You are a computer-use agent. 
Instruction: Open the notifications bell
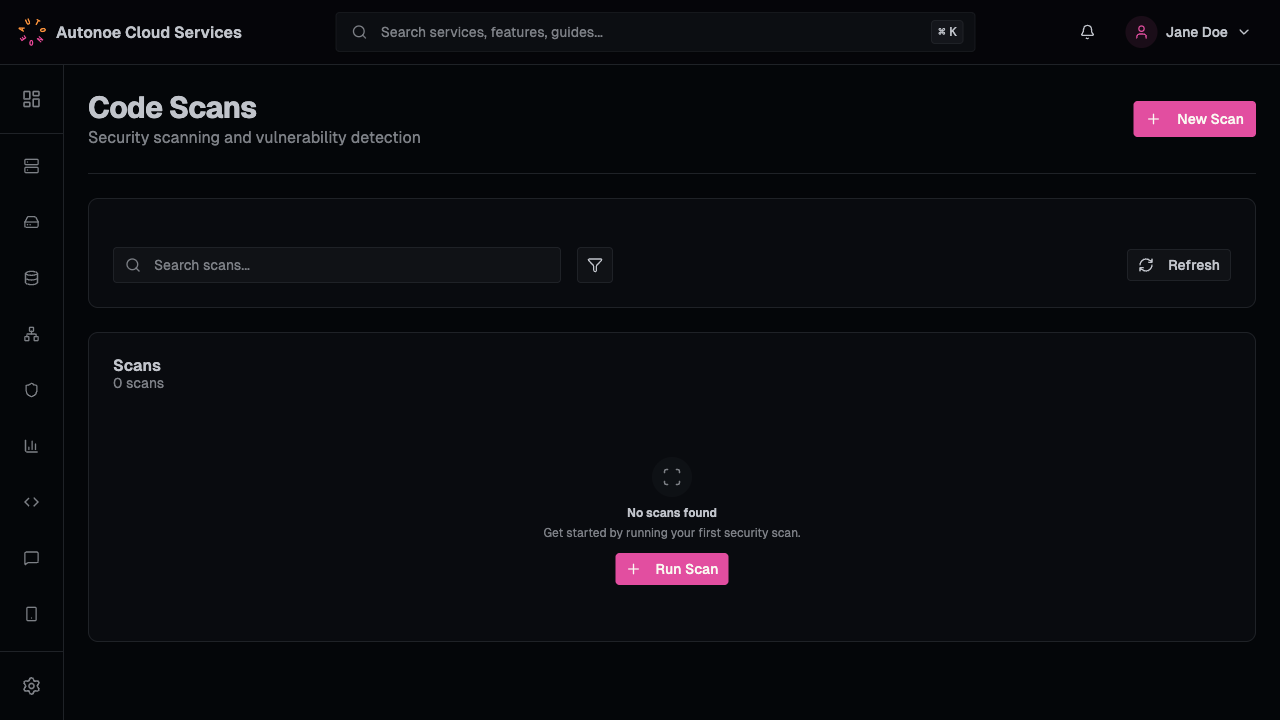point(1088,32)
